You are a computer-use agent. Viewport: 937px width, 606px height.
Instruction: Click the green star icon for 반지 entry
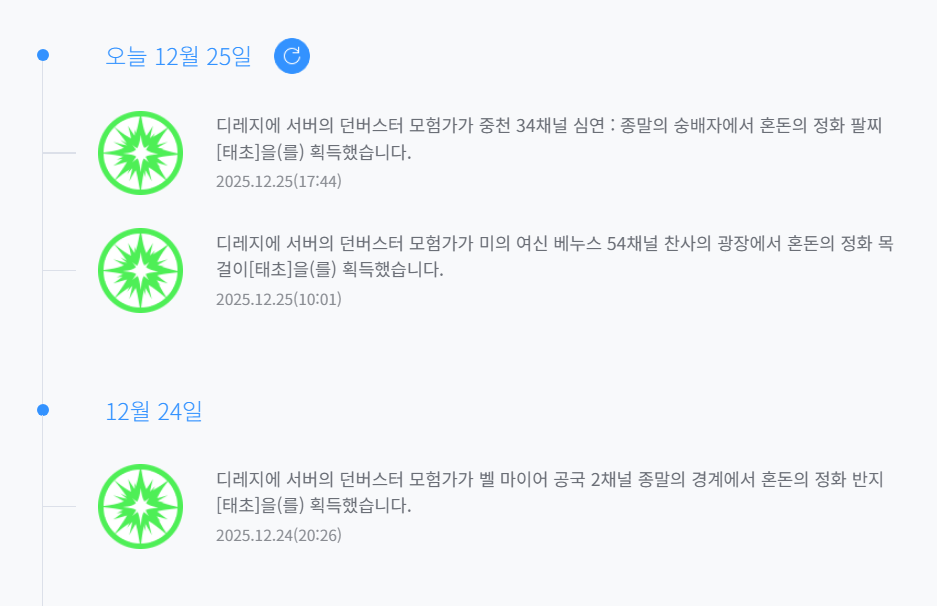[x=140, y=506]
